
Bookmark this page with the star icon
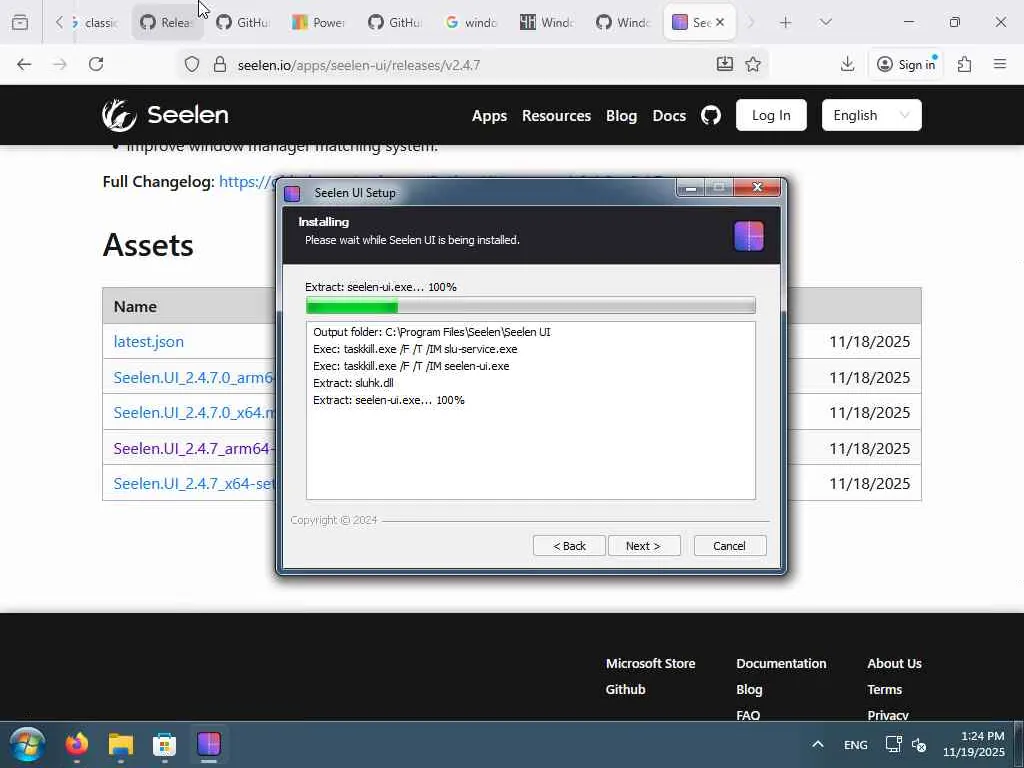coord(753,64)
